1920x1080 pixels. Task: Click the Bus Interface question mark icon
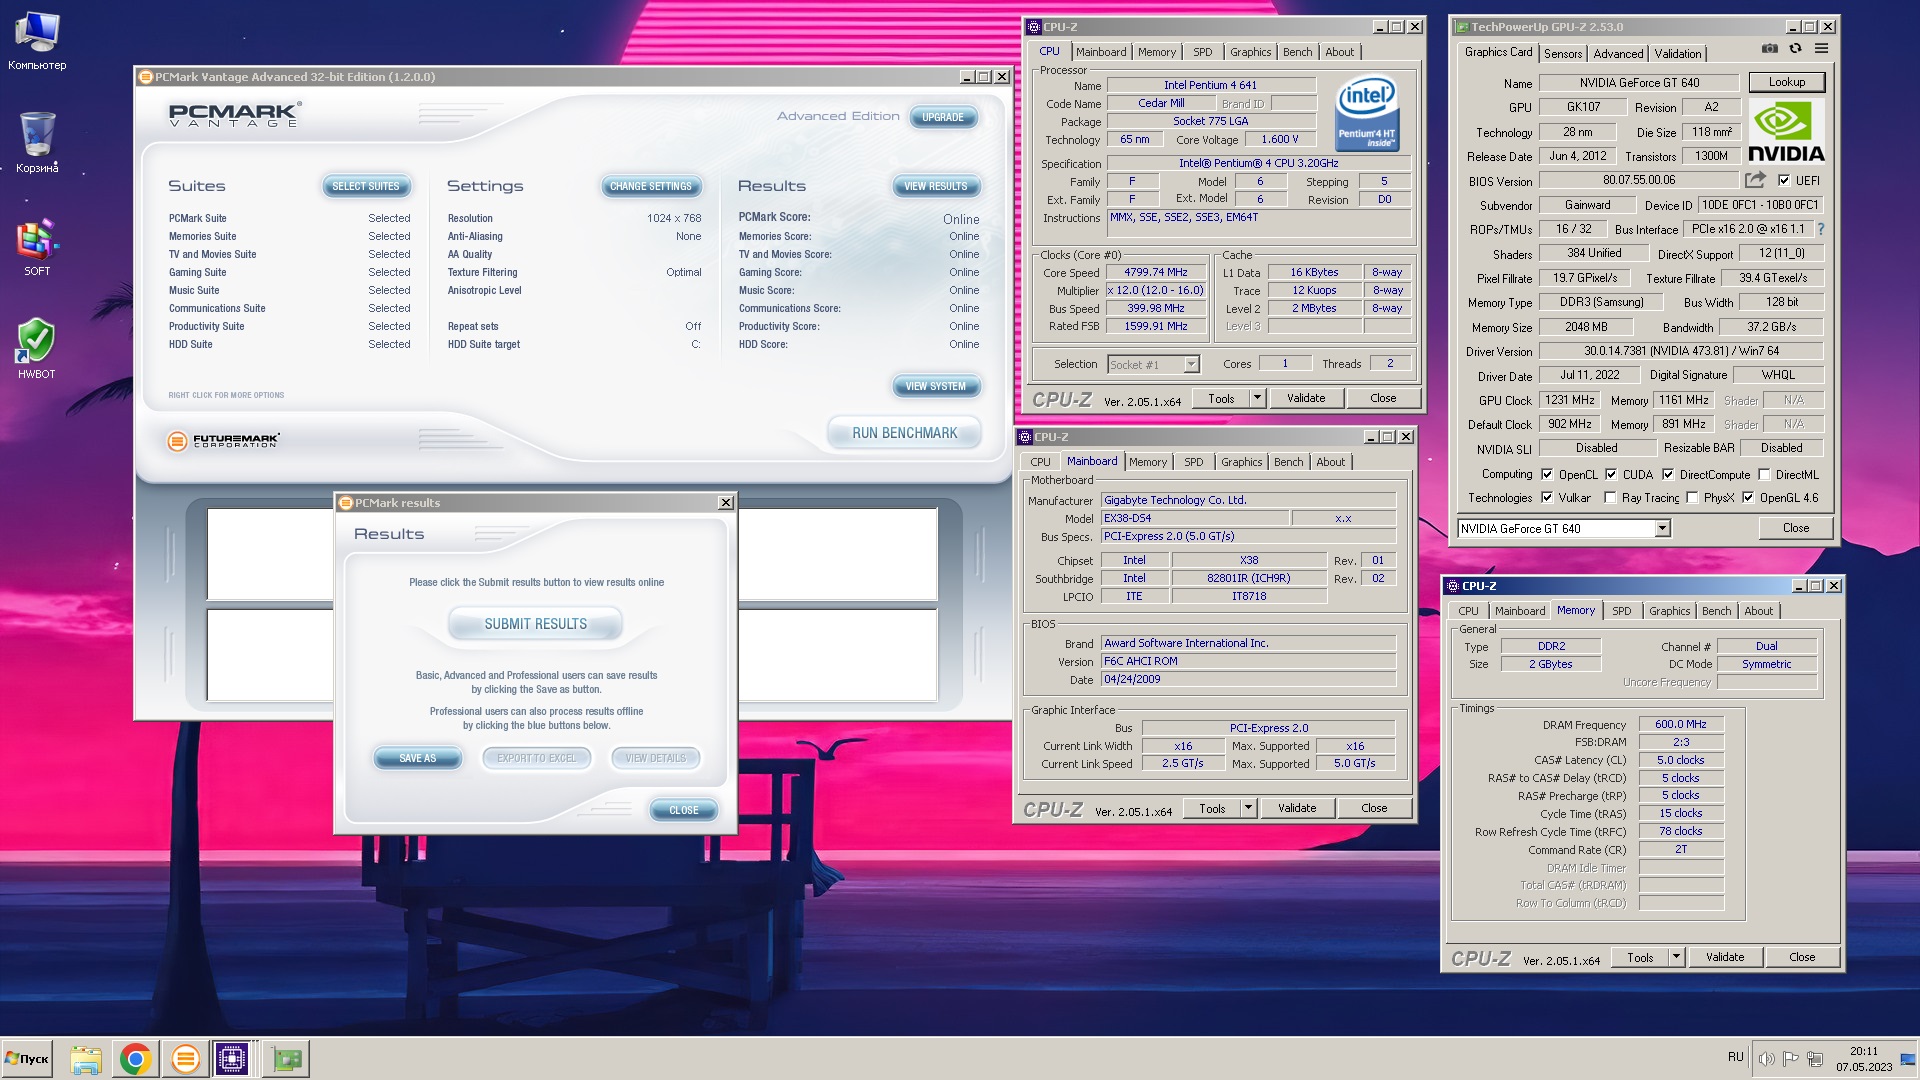point(1820,229)
